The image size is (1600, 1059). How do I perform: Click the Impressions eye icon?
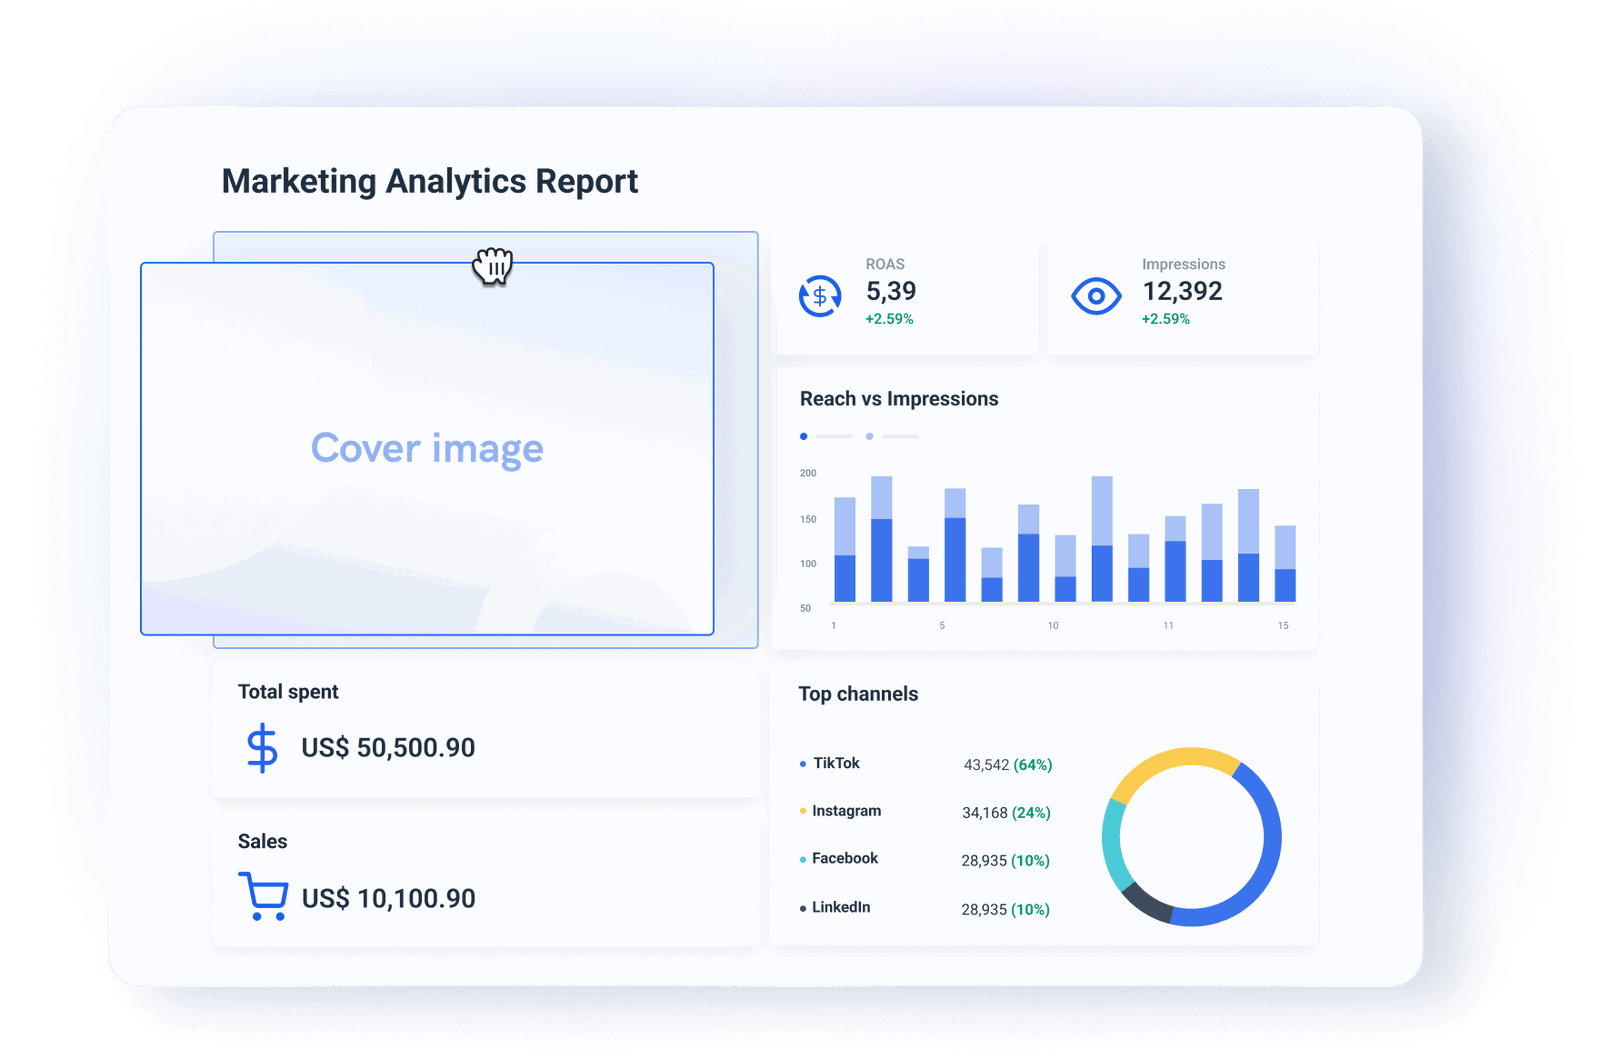(1096, 295)
